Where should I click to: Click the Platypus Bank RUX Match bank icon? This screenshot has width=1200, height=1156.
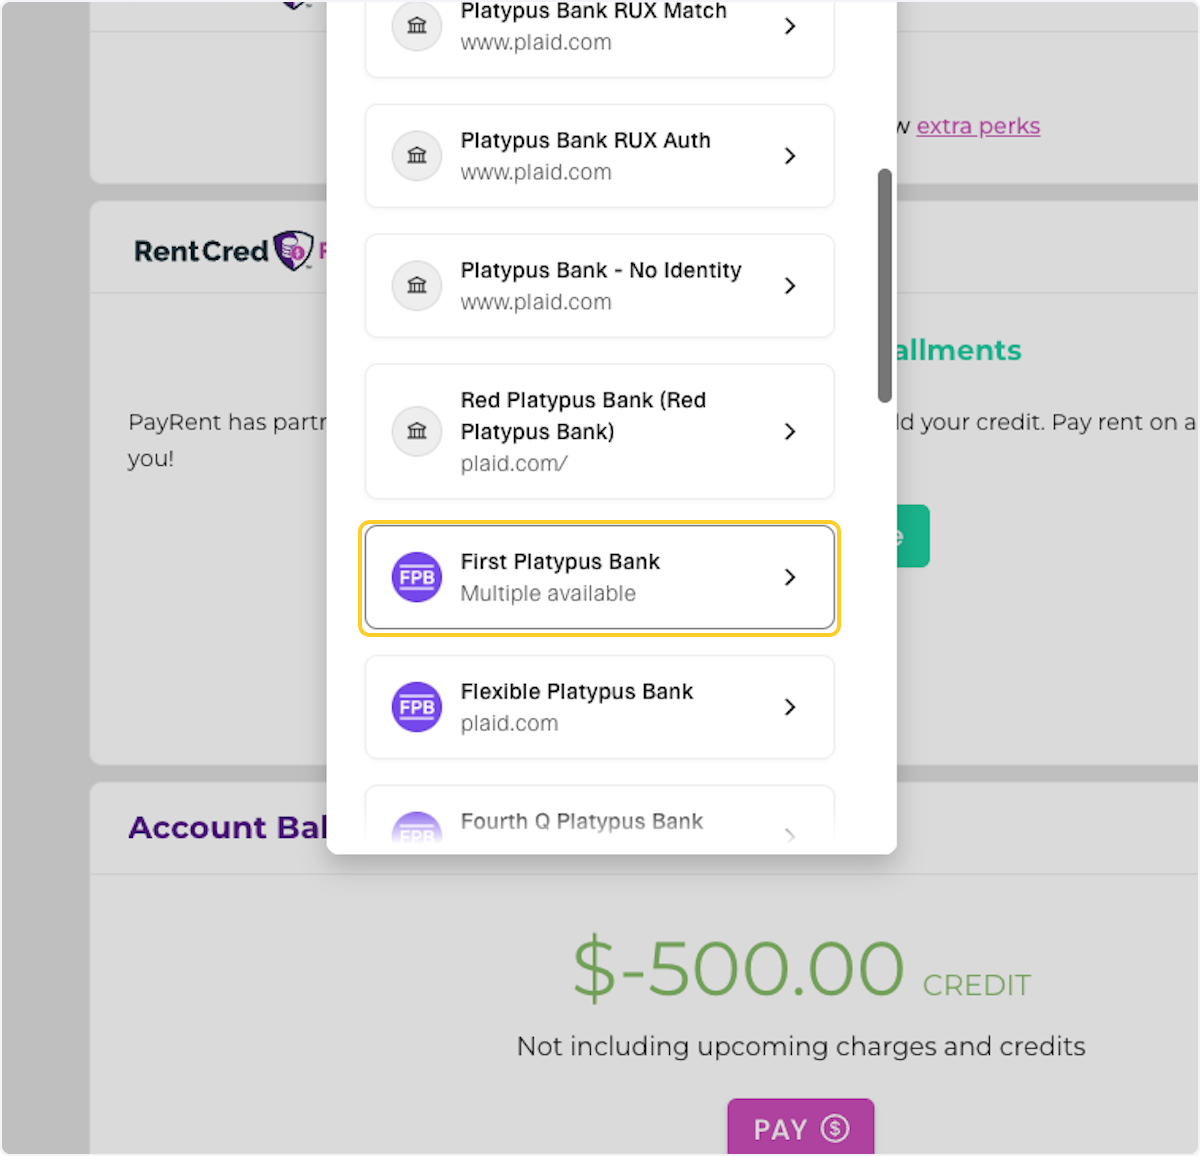click(x=417, y=26)
